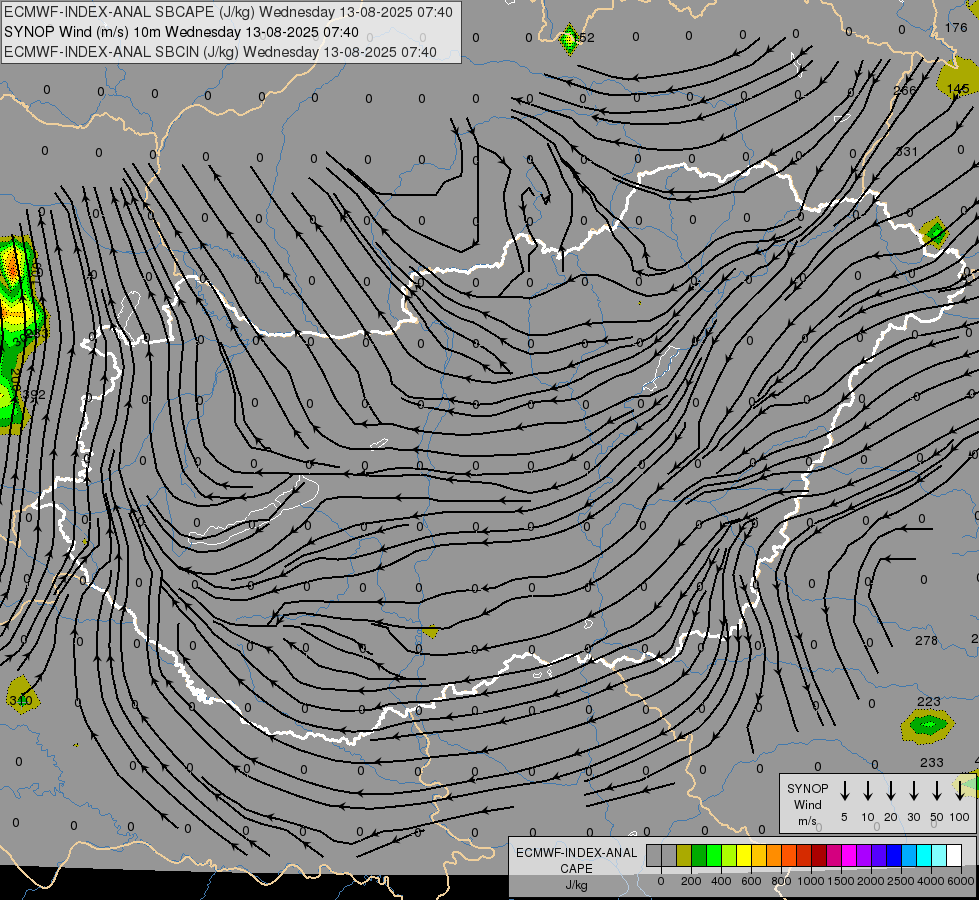Select the dark red swatch right of 1000 tick
This screenshot has width=979, height=900.
(819, 855)
